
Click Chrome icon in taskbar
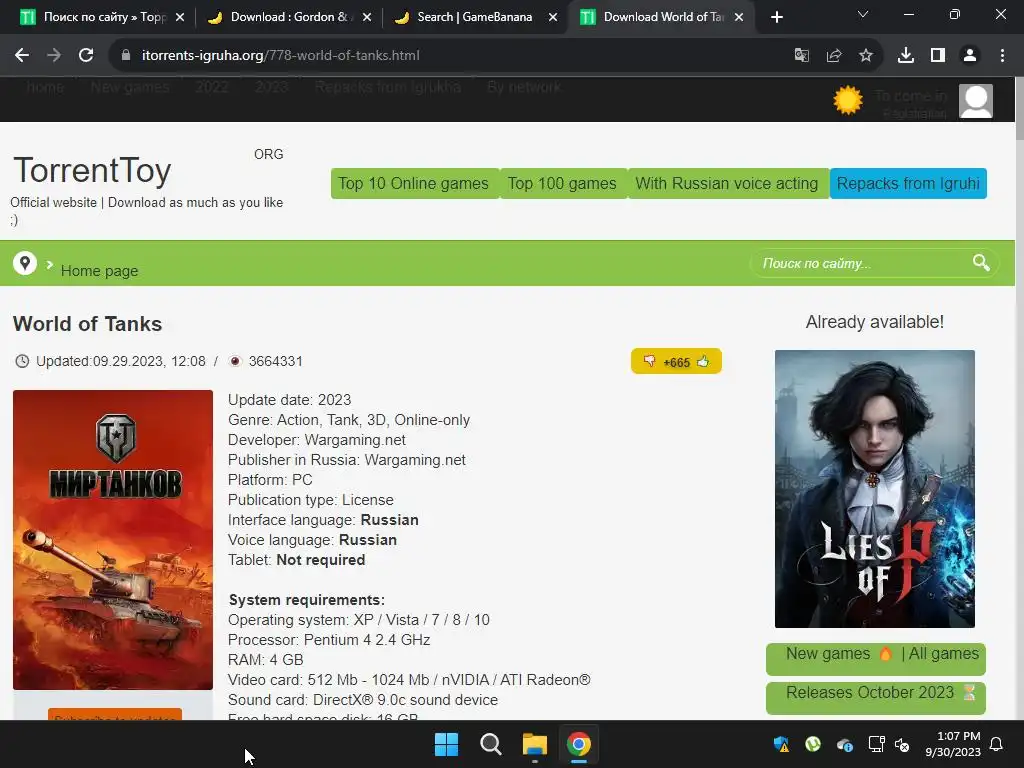tap(579, 744)
